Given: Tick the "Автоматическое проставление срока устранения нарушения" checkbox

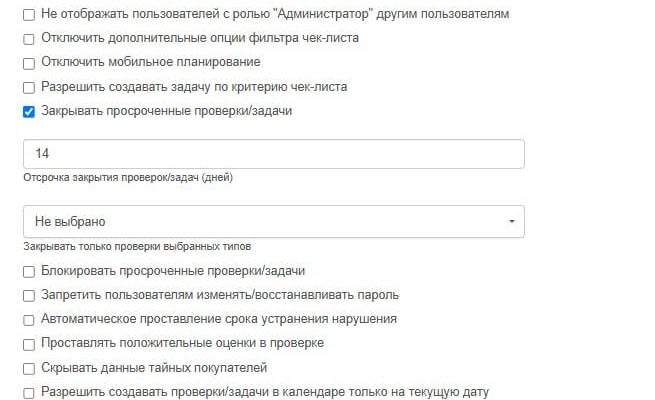Looking at the screenshot, I should coord(29,319).
